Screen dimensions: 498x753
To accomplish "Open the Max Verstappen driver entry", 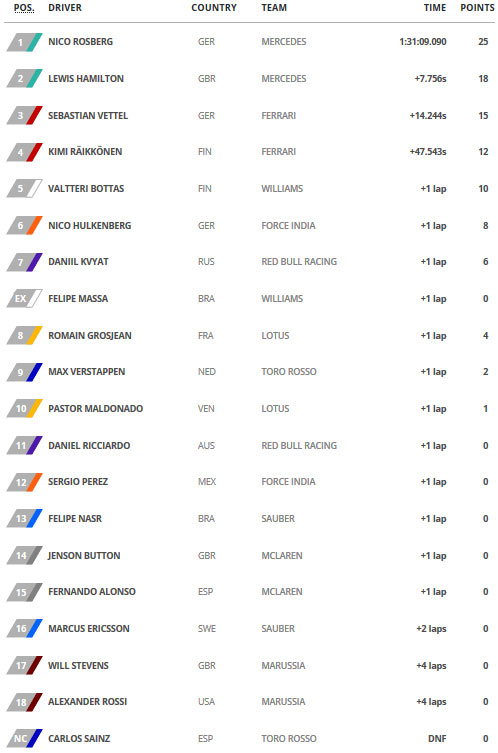I will tap(86, 372).
